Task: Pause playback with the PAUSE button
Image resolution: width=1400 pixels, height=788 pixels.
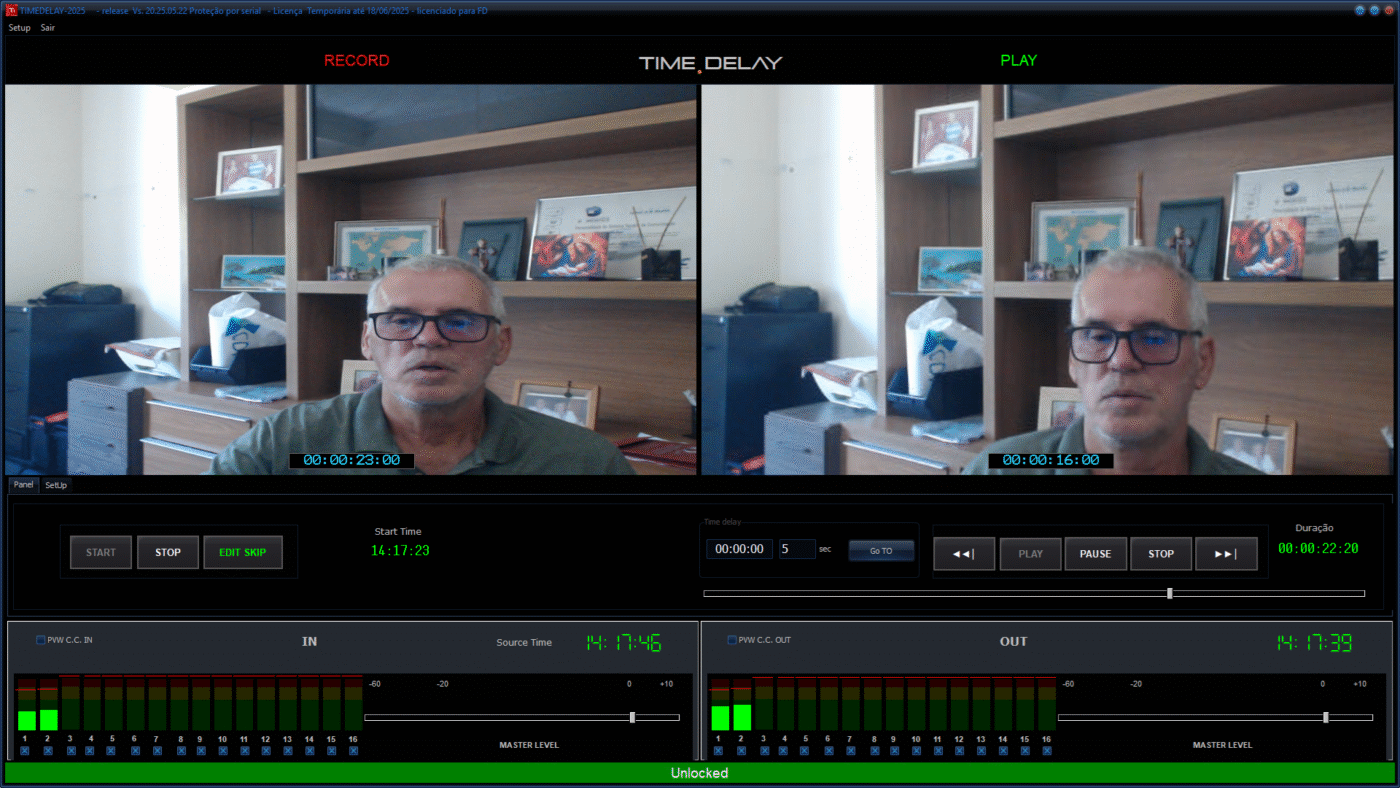Action: 1095,553
